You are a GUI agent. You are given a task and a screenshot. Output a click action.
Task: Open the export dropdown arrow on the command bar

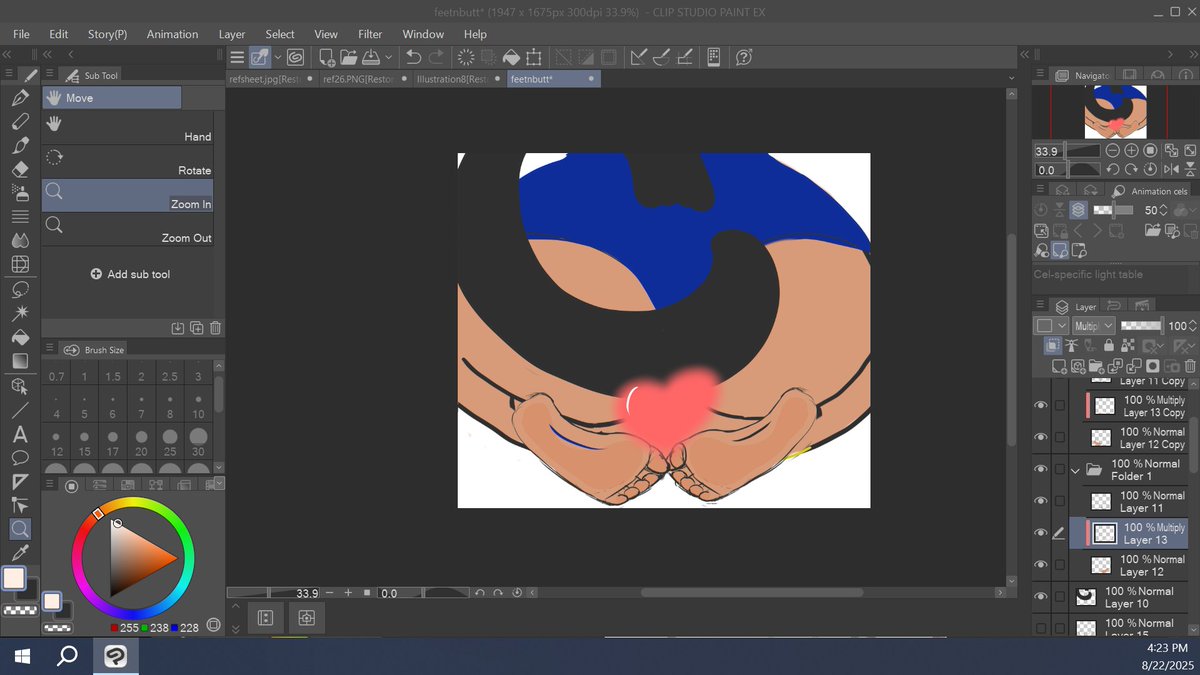390,57
